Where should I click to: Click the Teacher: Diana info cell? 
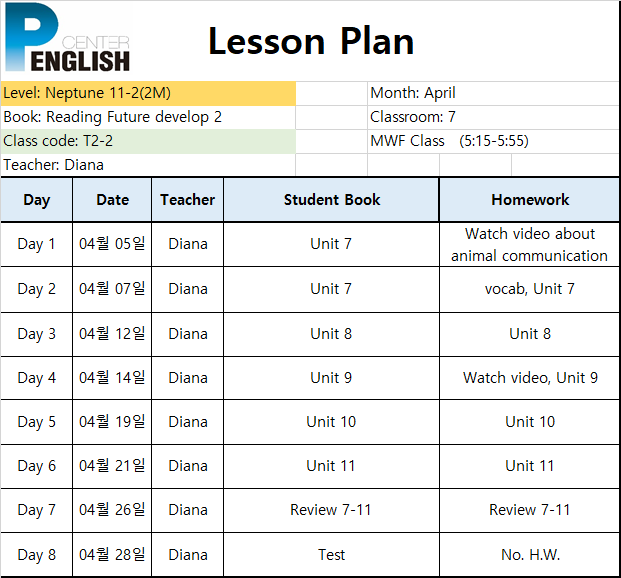pos(148,165)
